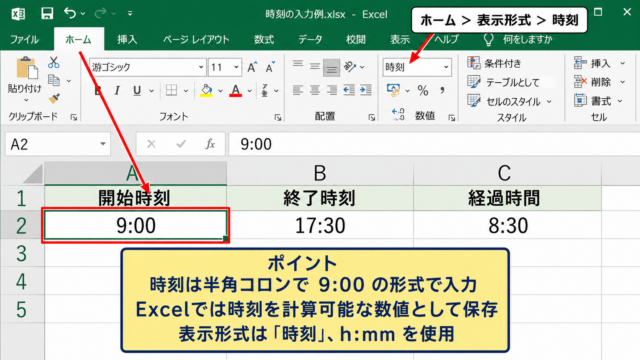640x360 pixels.
Task: Click the Save icon in quick access toolbar
Action: (47, 13)
